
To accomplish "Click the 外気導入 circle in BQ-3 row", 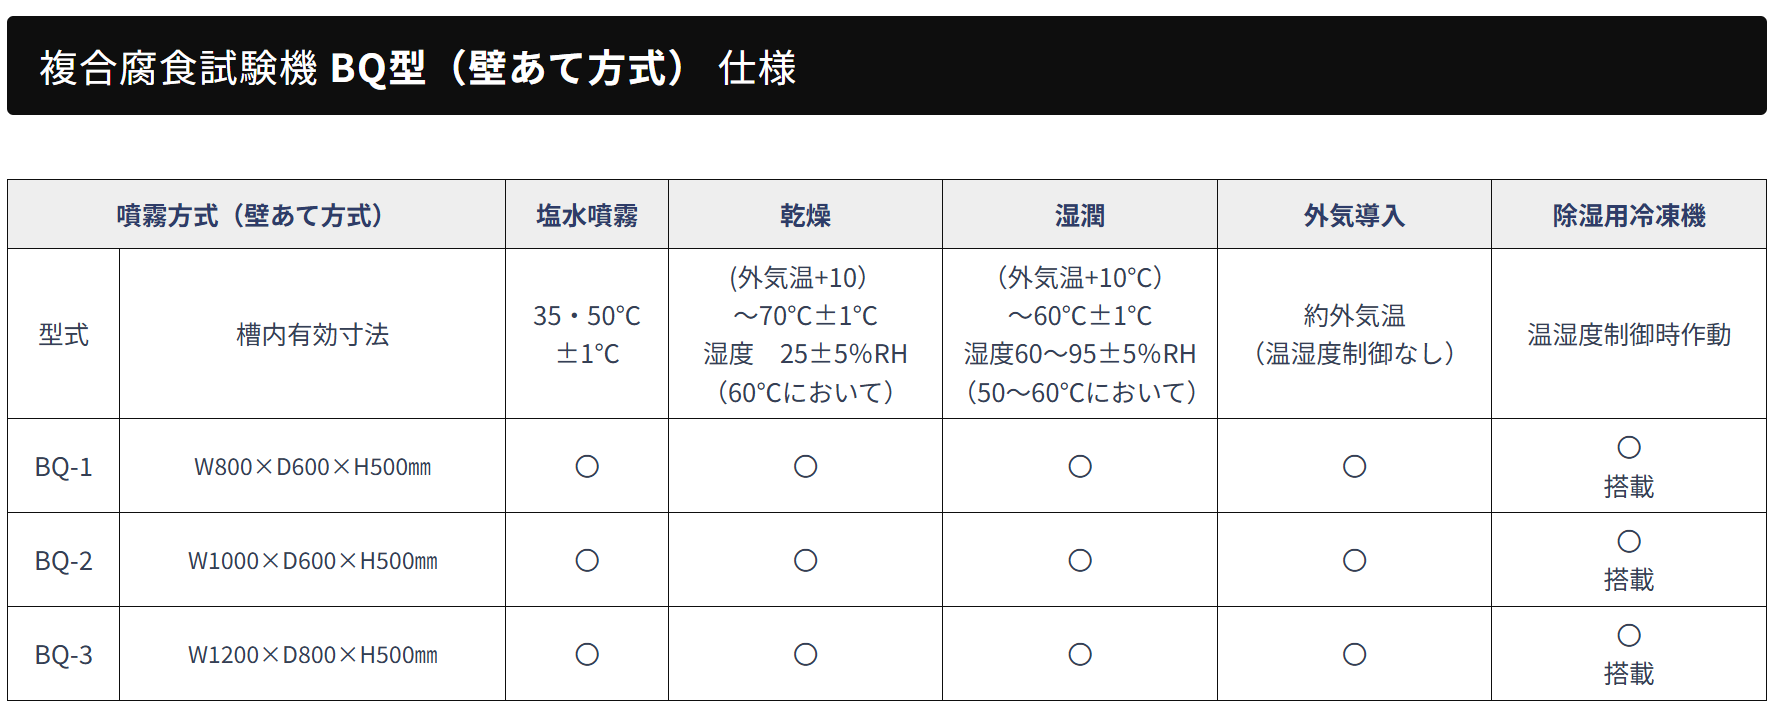I will 1354,655.
